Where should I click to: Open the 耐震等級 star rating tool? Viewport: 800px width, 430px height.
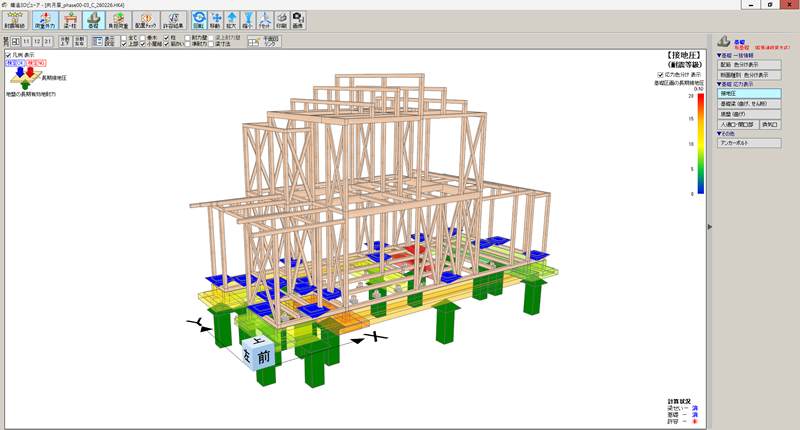pos(14,19)
